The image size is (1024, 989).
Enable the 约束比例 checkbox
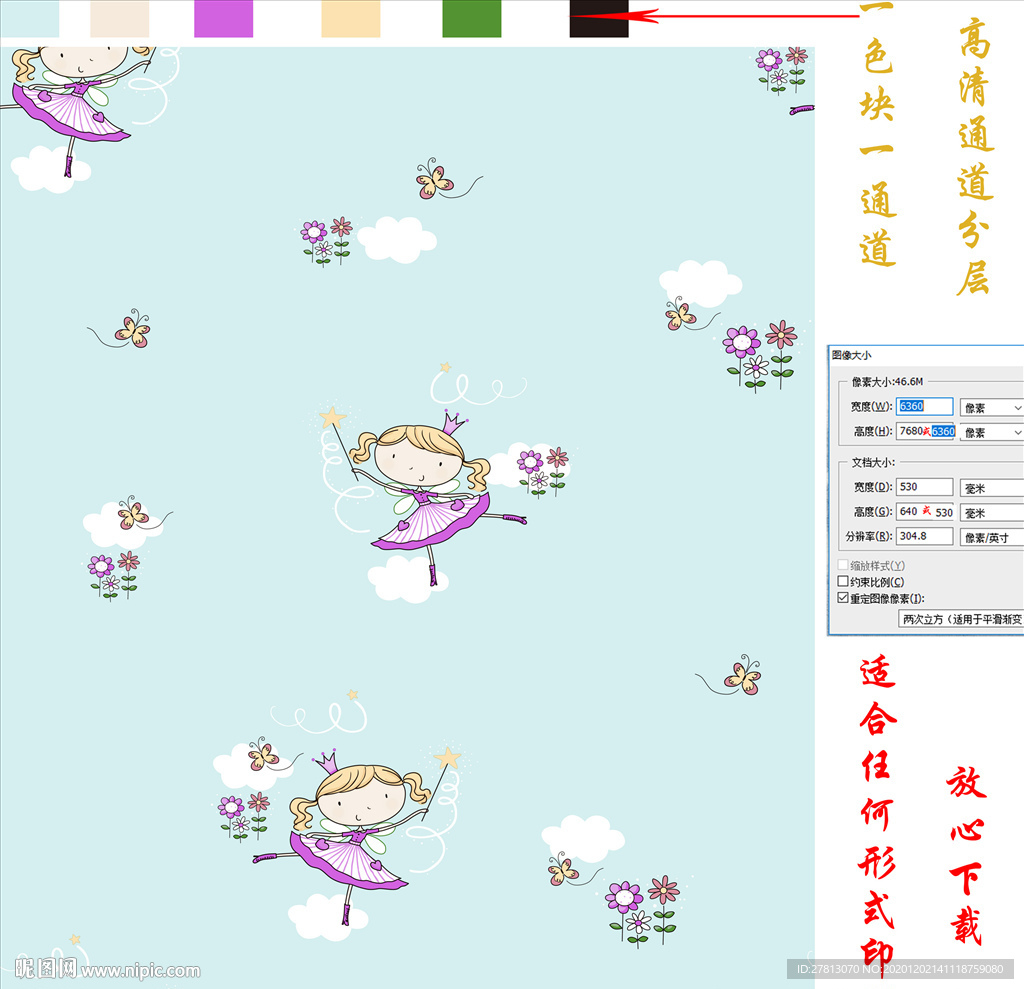[x=843, y=581]
